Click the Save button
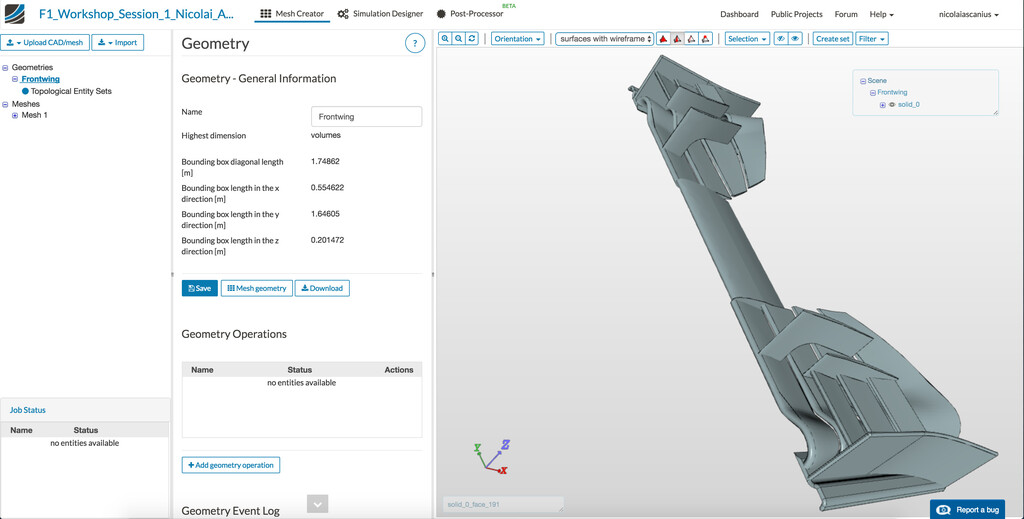 [x=199, y=288]
